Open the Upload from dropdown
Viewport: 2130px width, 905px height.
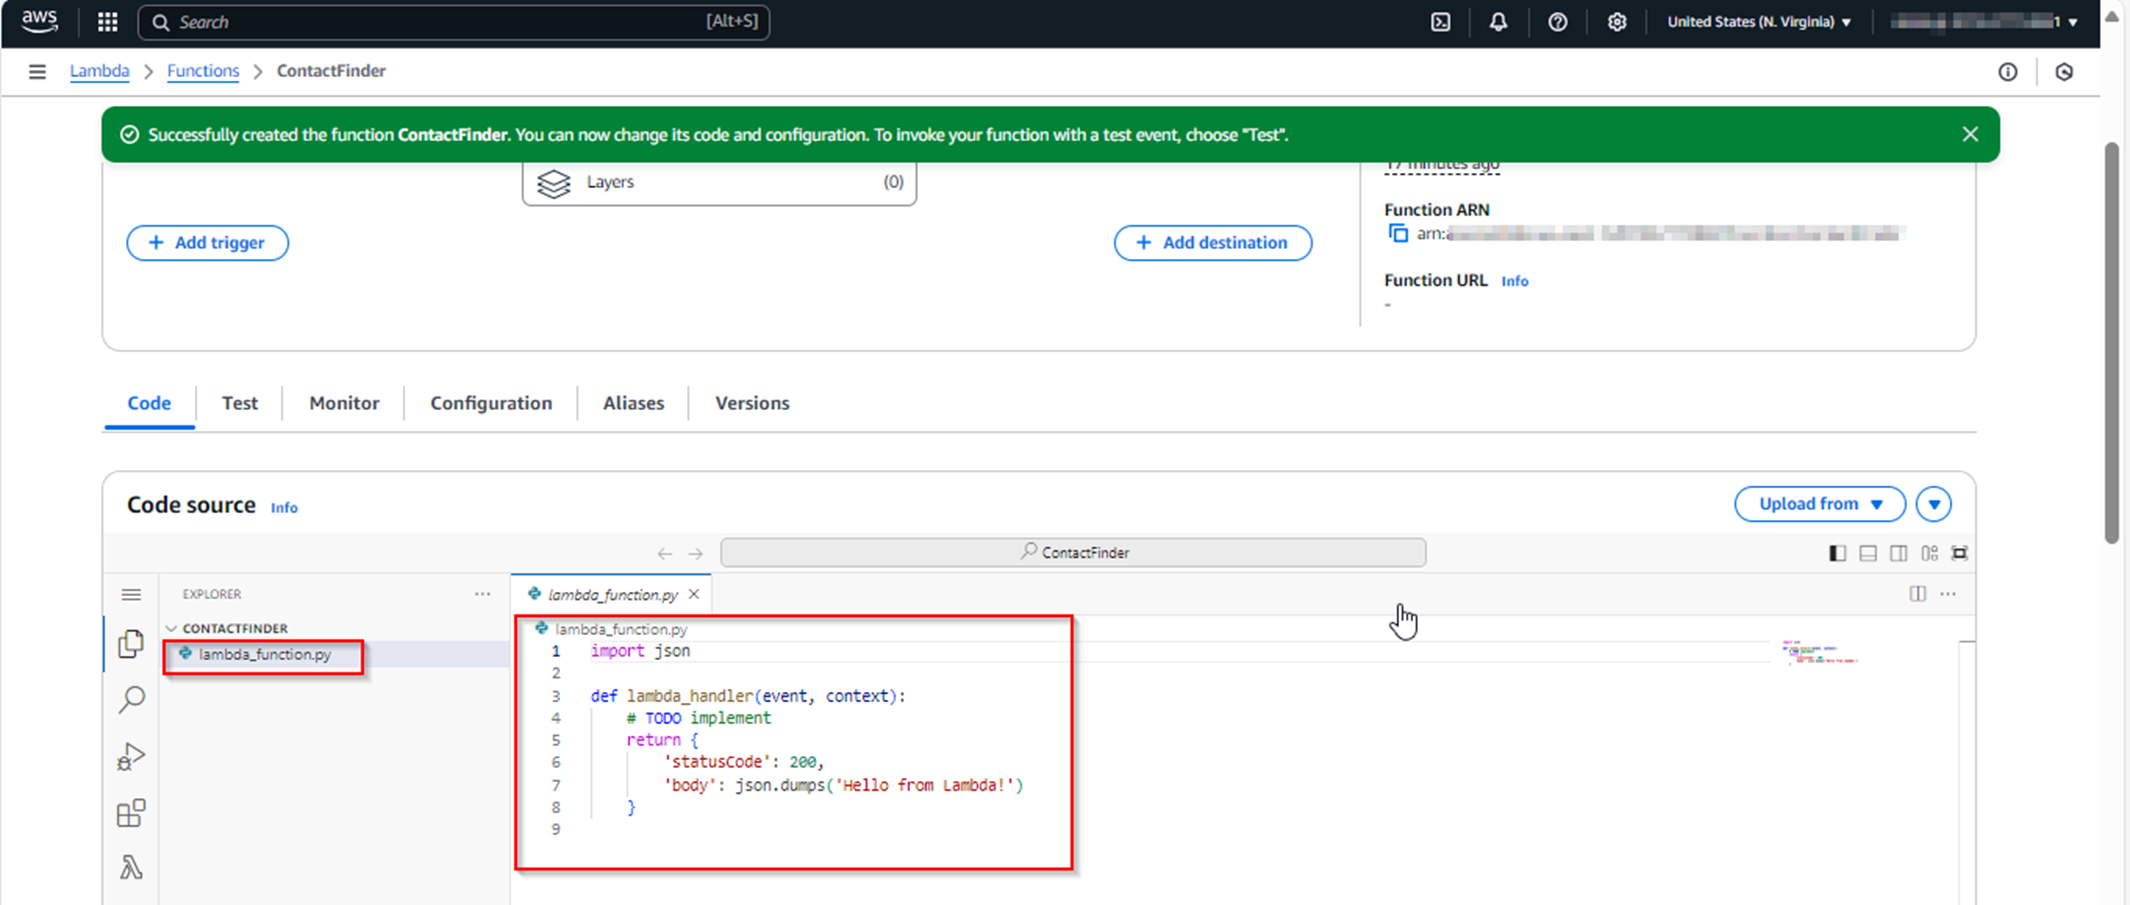pyautogui.click(x=1819, y=504)
